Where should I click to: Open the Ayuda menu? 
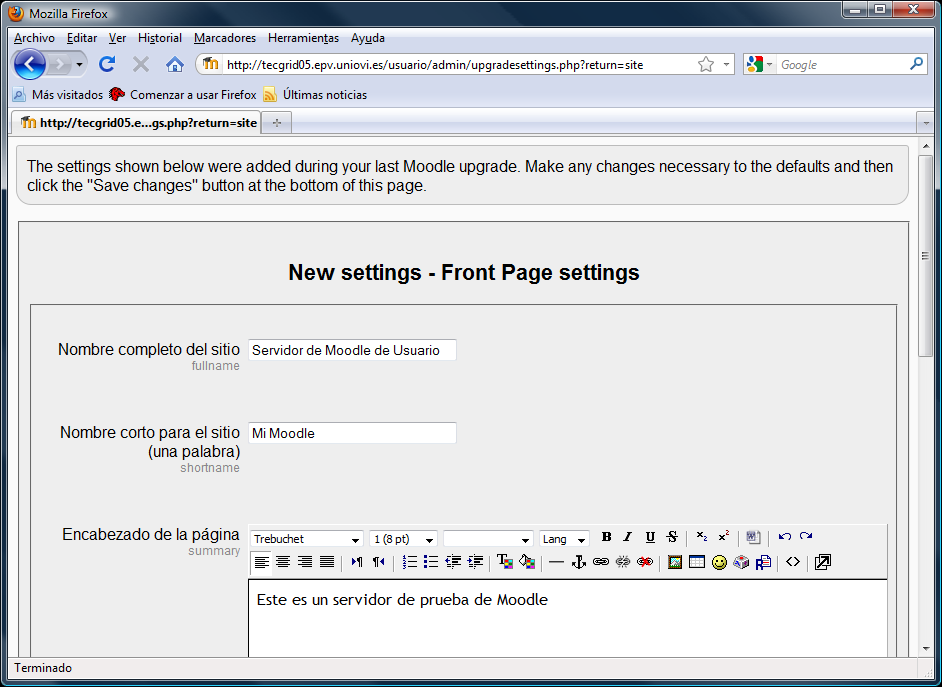pyautogui.click(x=368, y=38)
